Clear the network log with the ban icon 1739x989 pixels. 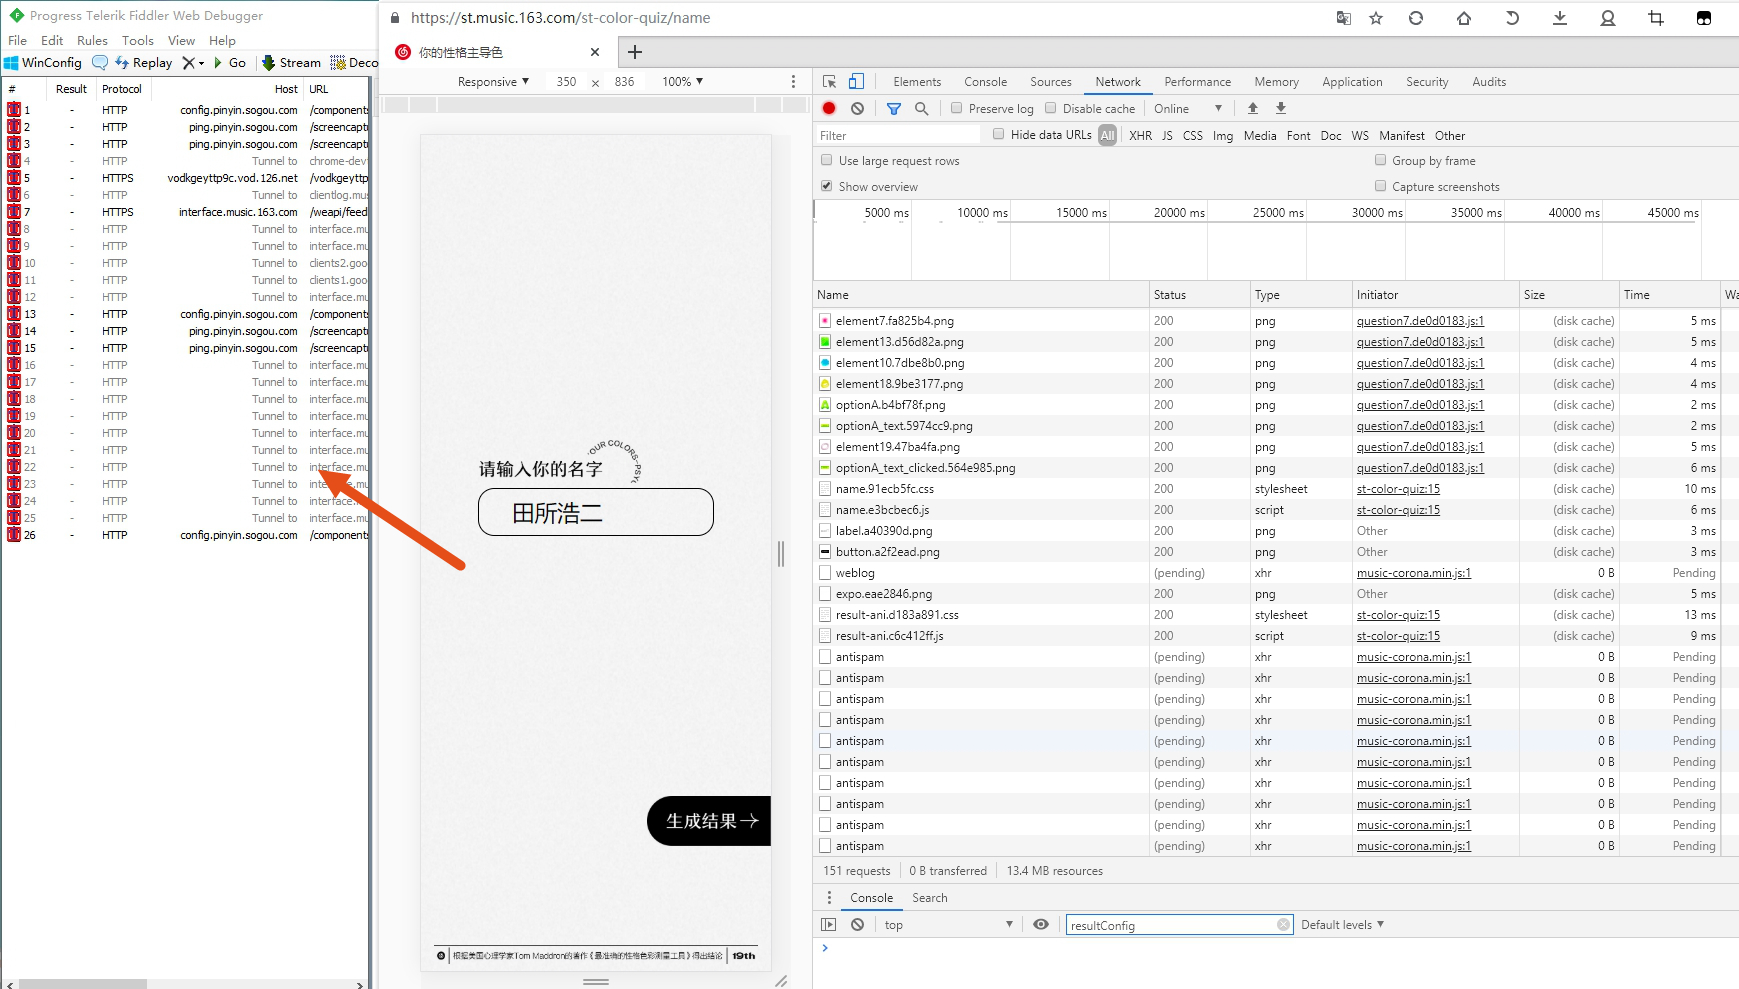(857, 108)
